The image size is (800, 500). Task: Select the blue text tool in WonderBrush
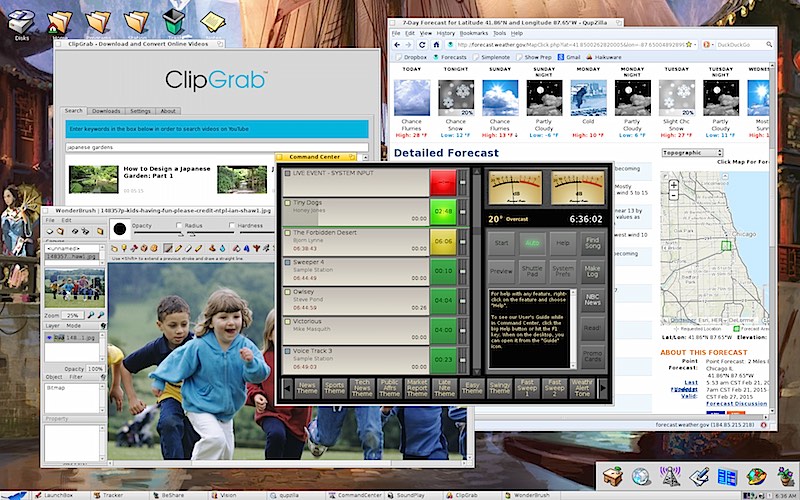(246, 248)
